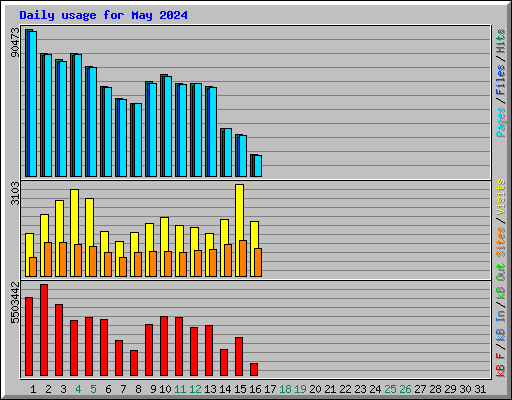Select day 31 on the date axis
This screenshot has width=512, height=400.
pos(480,389)
